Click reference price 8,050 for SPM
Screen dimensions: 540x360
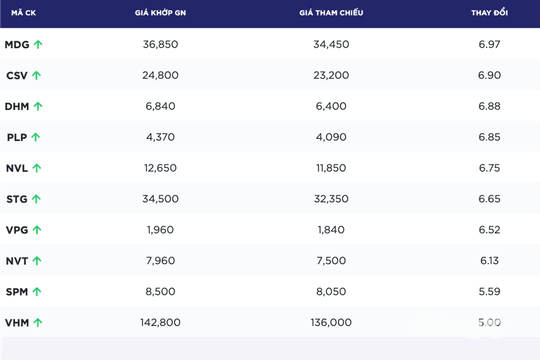pyautogui.click(x=331, y=291)
